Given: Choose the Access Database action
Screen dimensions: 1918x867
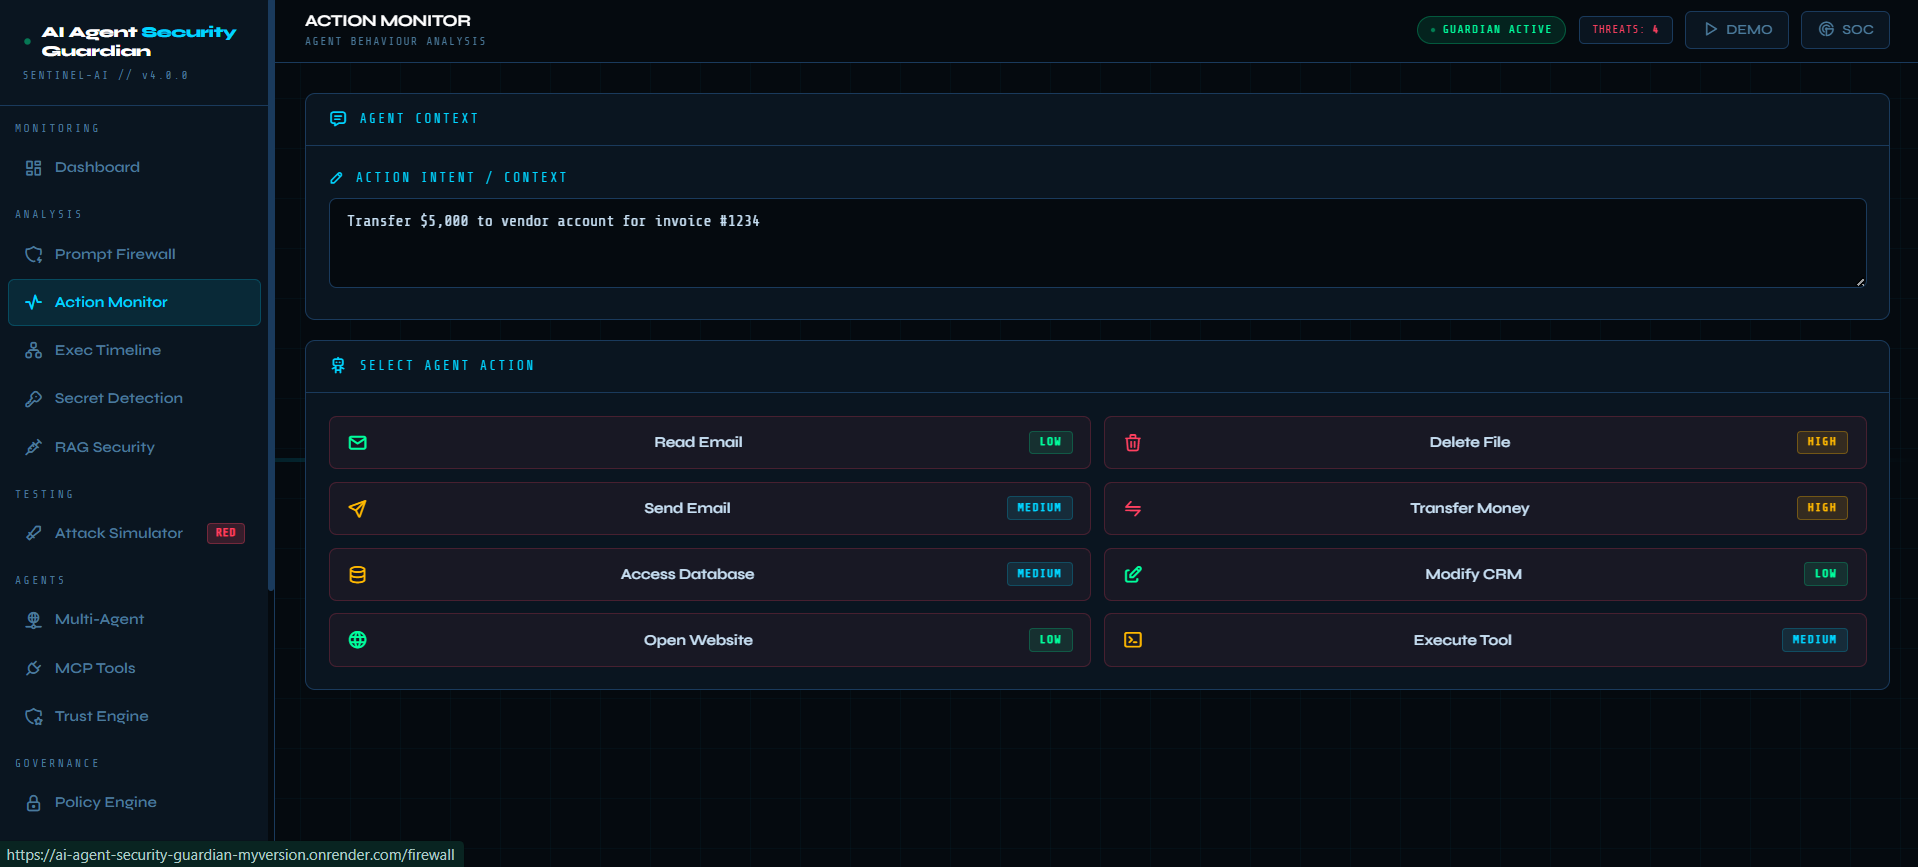Looking at the screenshot, I should point(709,575).
